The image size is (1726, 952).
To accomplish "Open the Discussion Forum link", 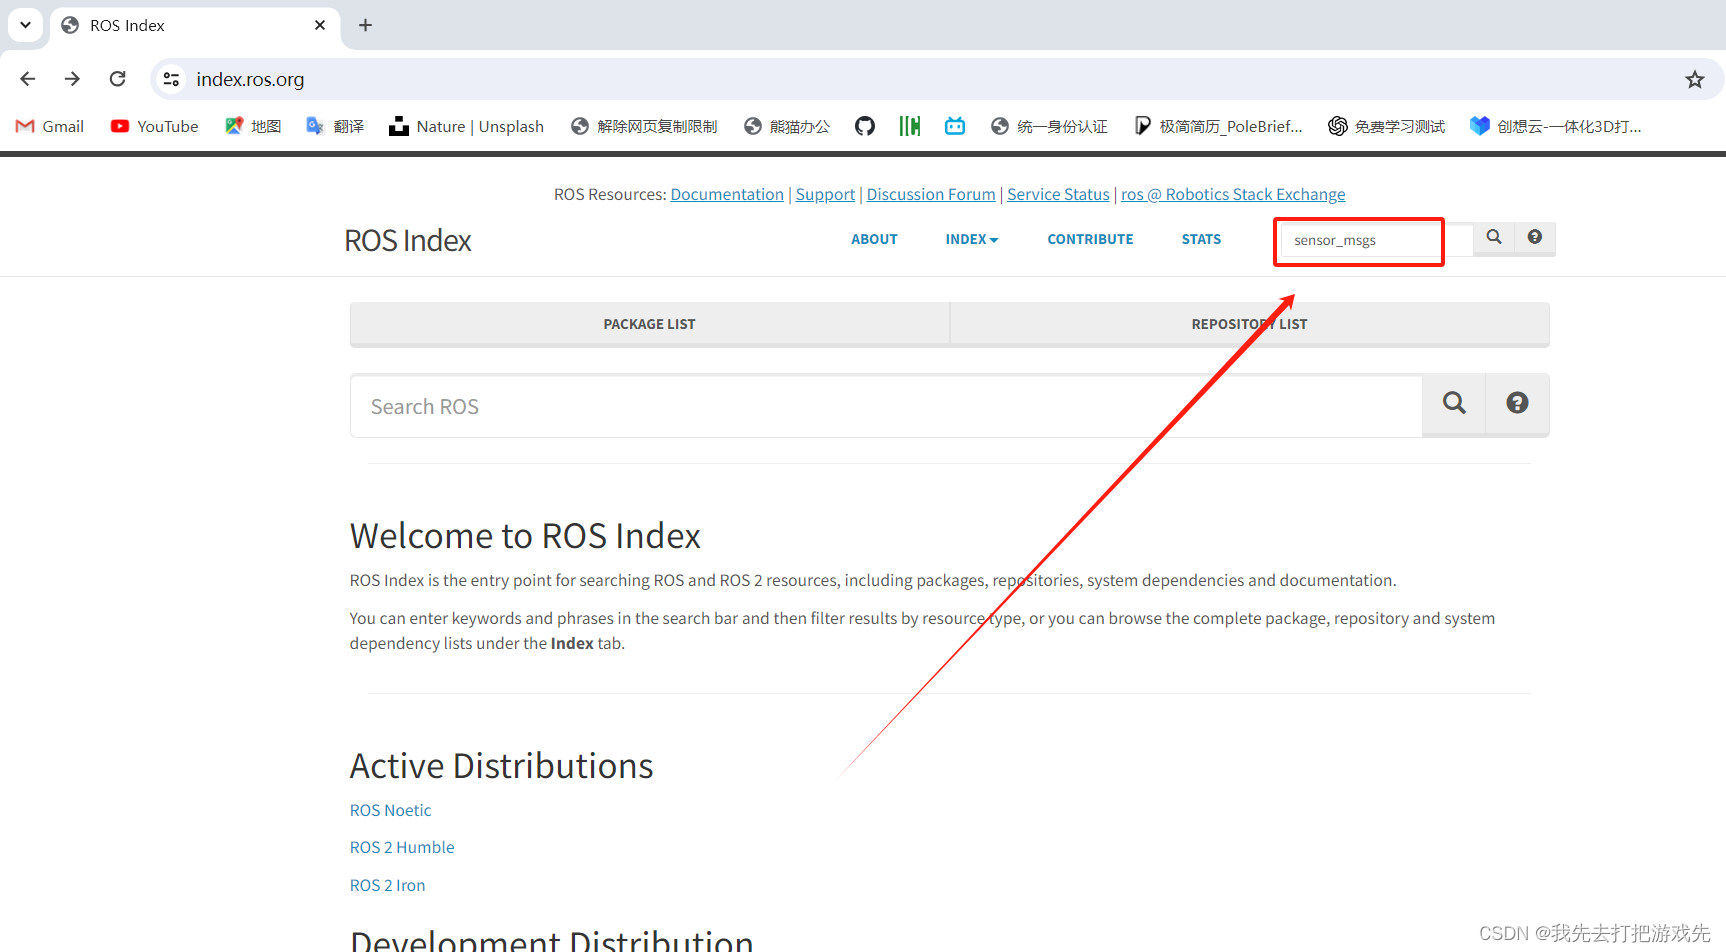I will (x=931, y=194).
